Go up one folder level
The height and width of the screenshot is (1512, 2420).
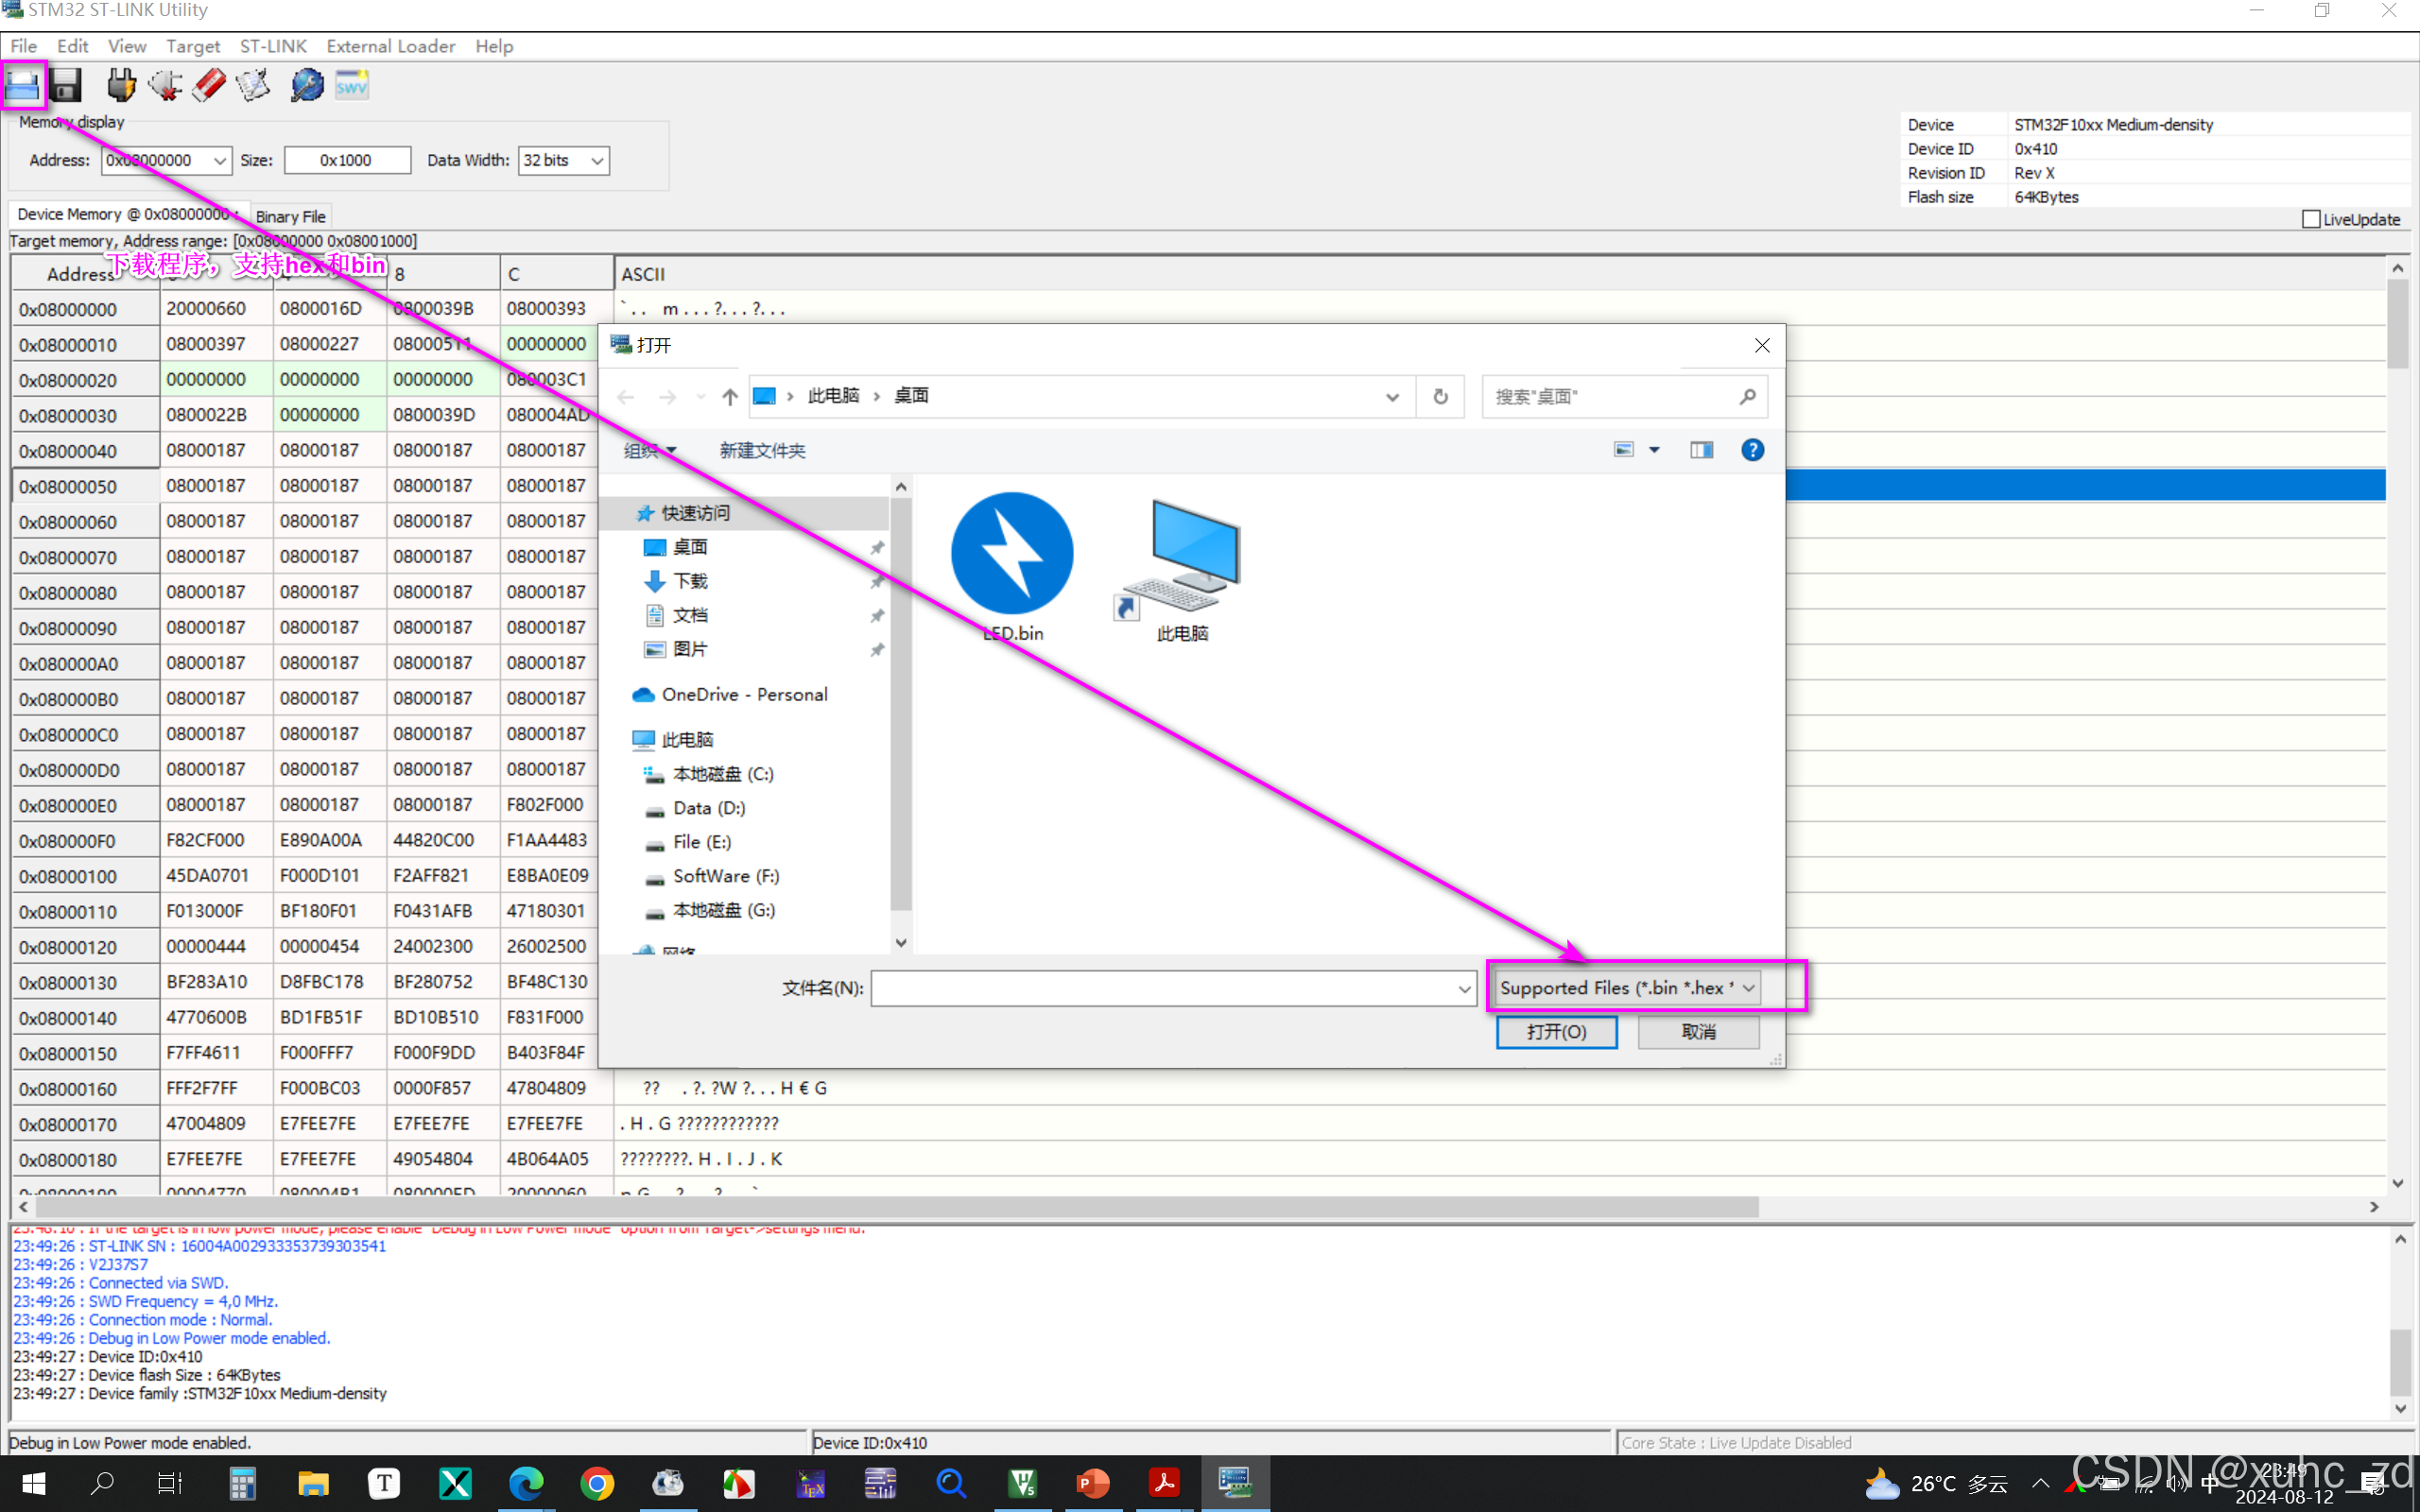(x=730, y=397)
